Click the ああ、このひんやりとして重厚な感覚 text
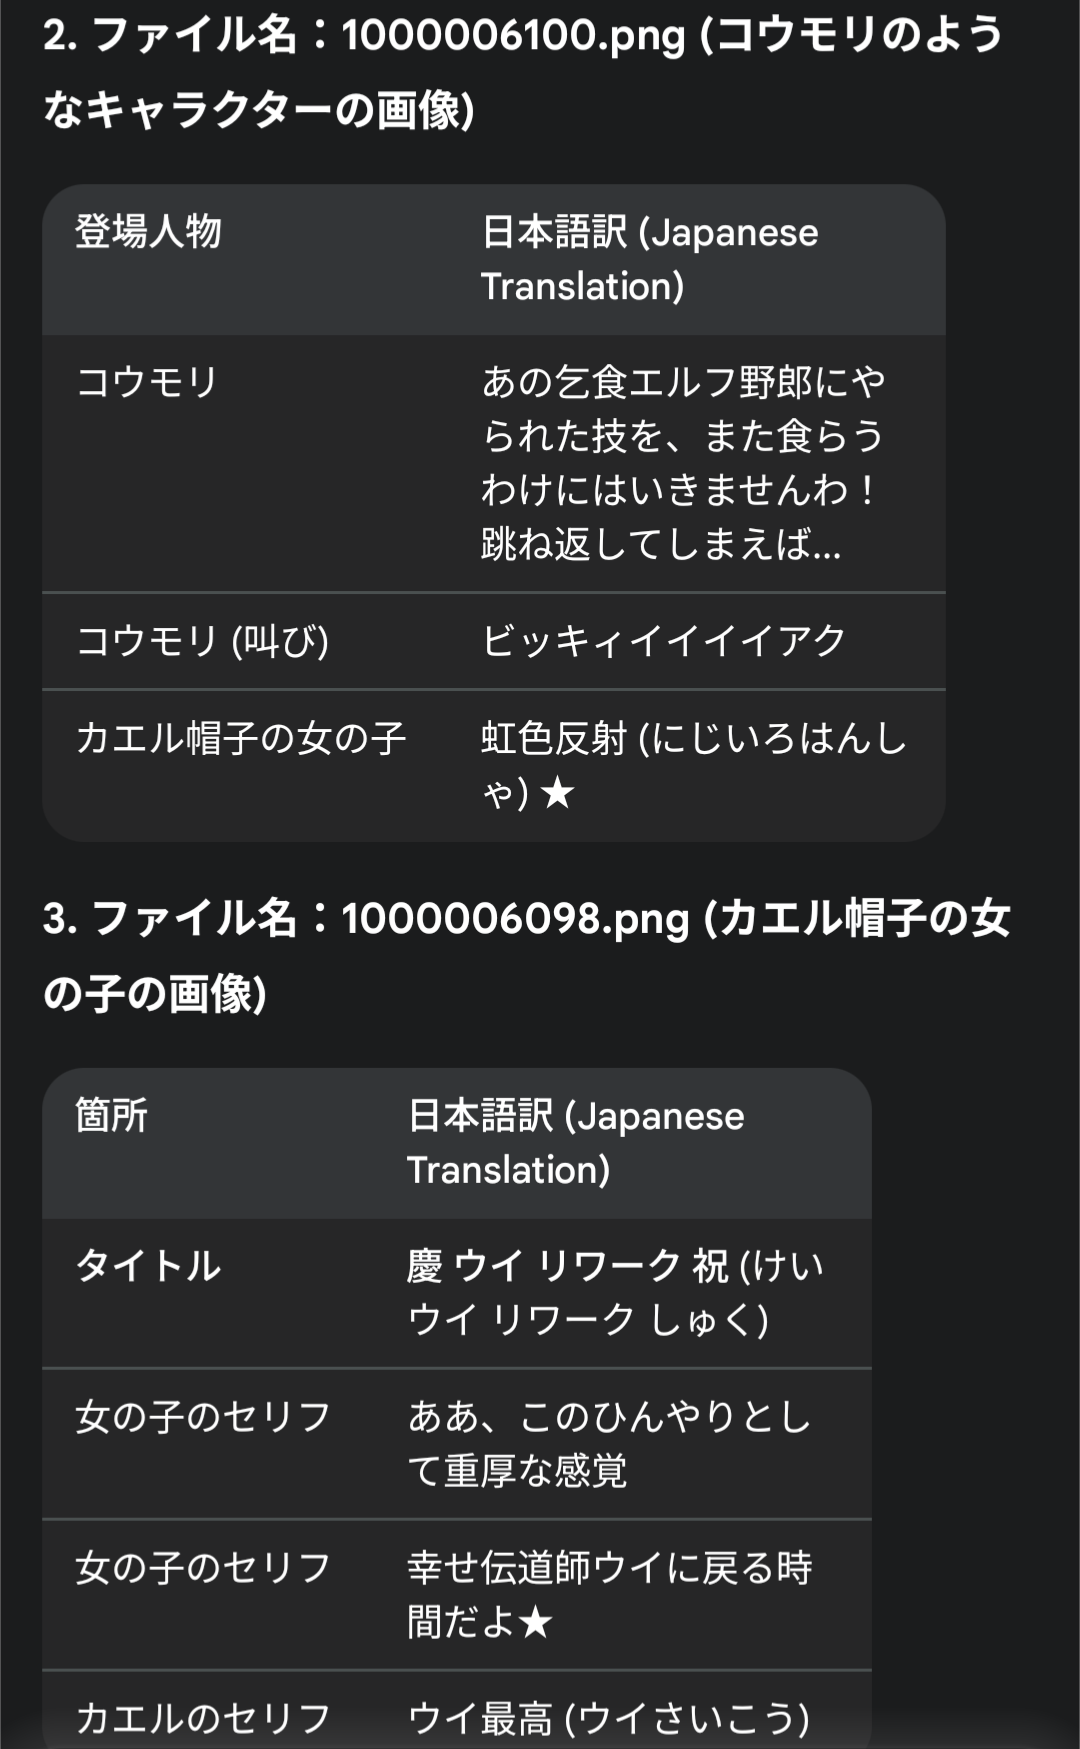The height and width of the screenshot is (1749, 1080). coord(608,1444)
